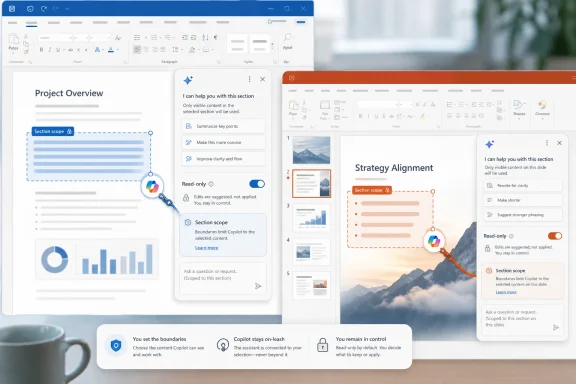This screenshot has height=384, width=576.
Task: Click Read-only info icon in Word panel
Action: click(211, 184)
